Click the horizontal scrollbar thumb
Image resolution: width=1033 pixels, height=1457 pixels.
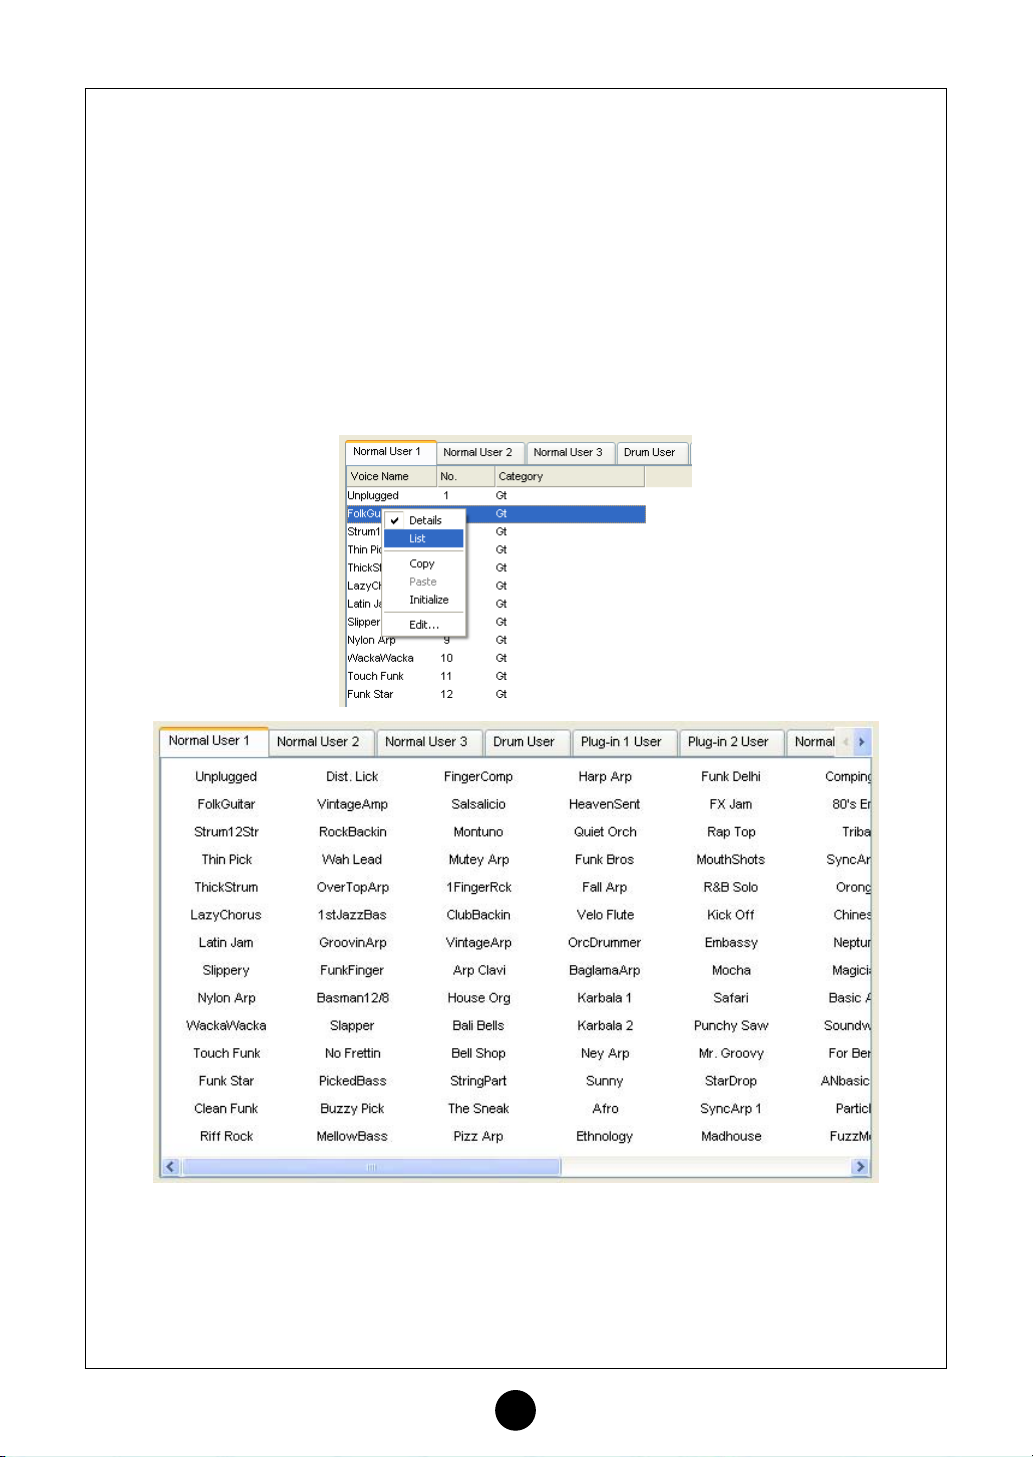point(371,1167)
